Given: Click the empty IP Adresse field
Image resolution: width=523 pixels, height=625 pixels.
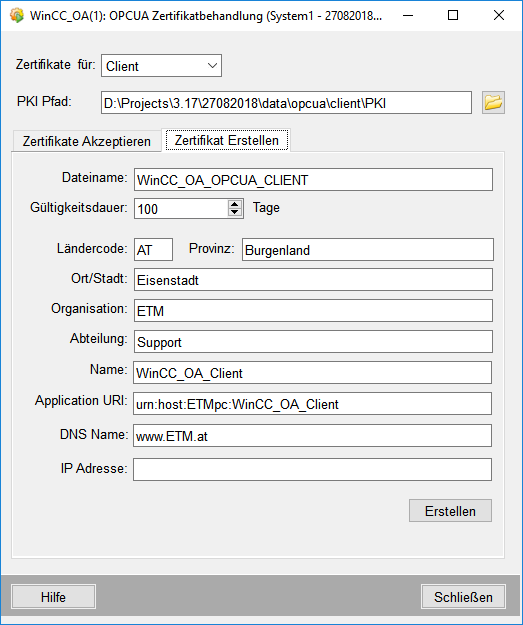Looking at the screenshot, I should pos(313,470).
